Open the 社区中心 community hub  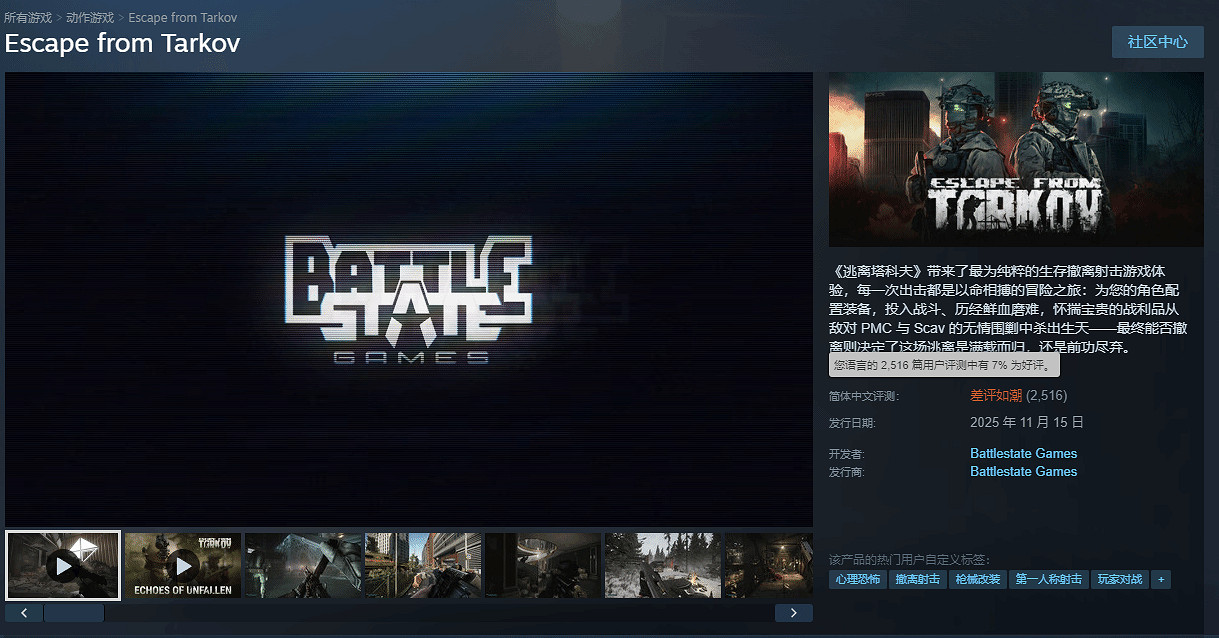pos(1157,42)
